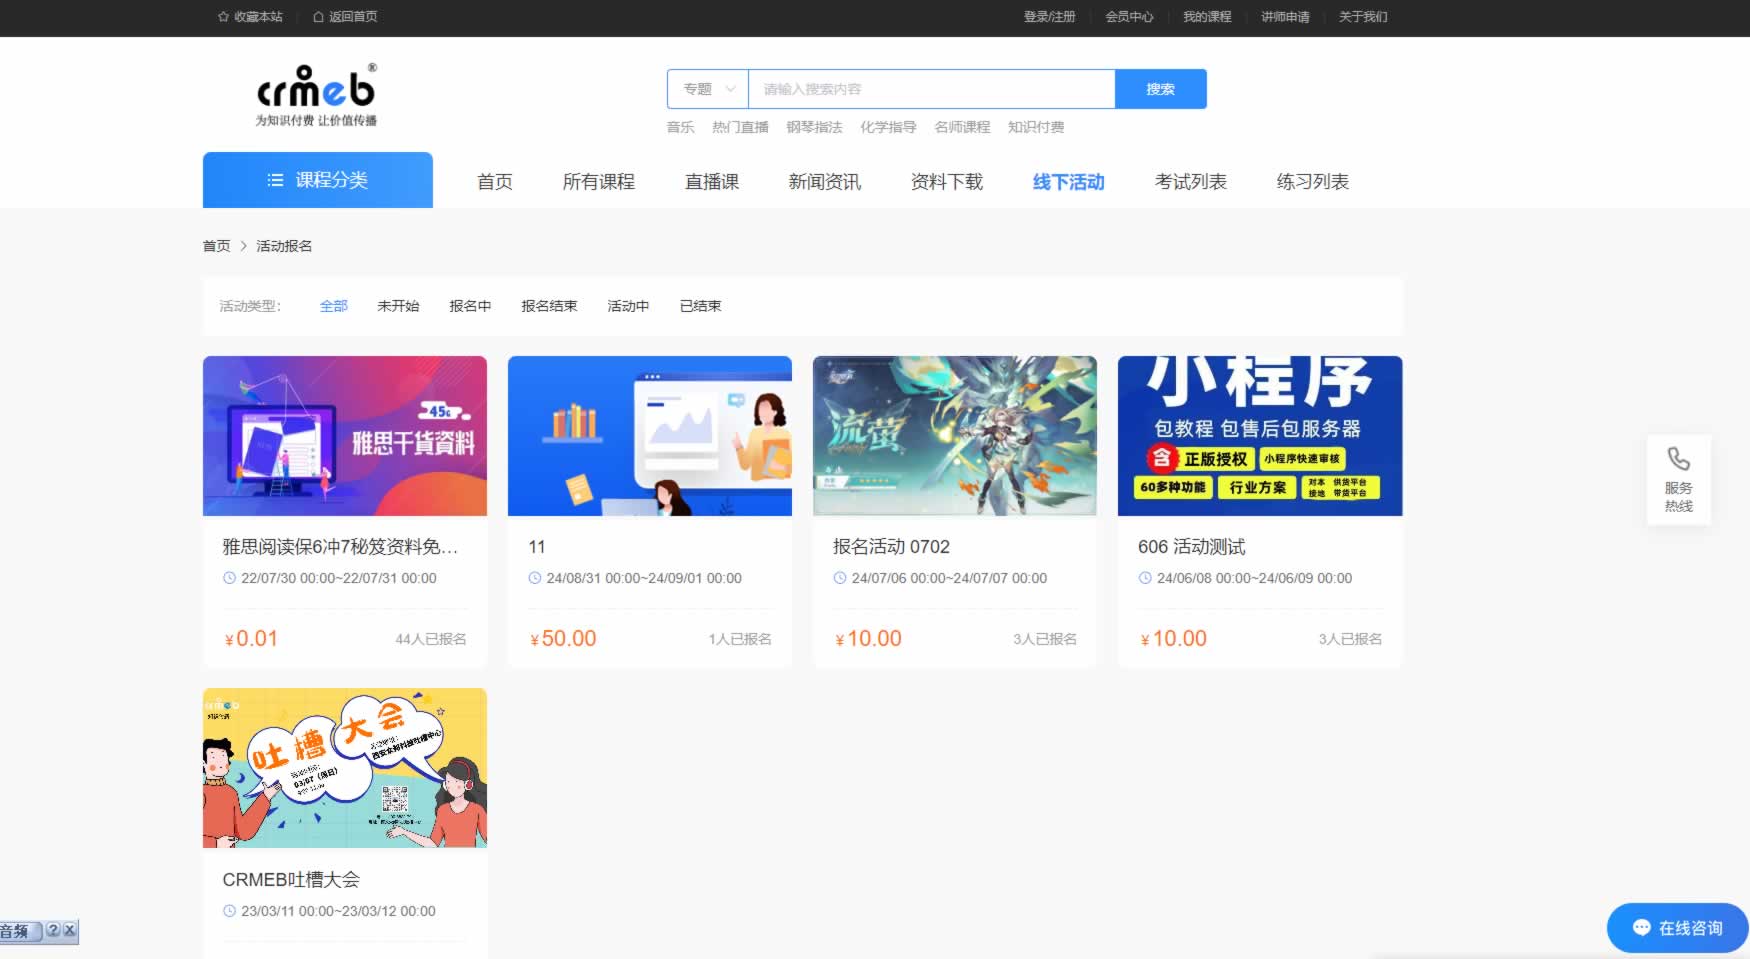The height and width of the screenshot is (959, 1750).
Task: Filter activities by 已结束
Action: pyautogui.click(x=700, y=306)
